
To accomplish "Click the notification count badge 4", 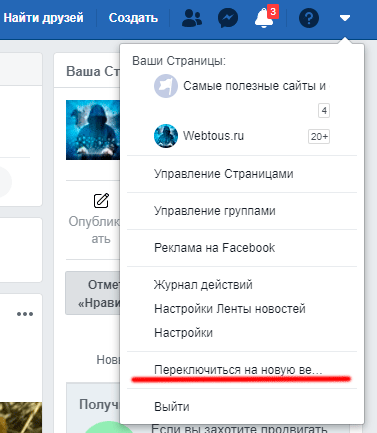I will [x=324, y=111].
